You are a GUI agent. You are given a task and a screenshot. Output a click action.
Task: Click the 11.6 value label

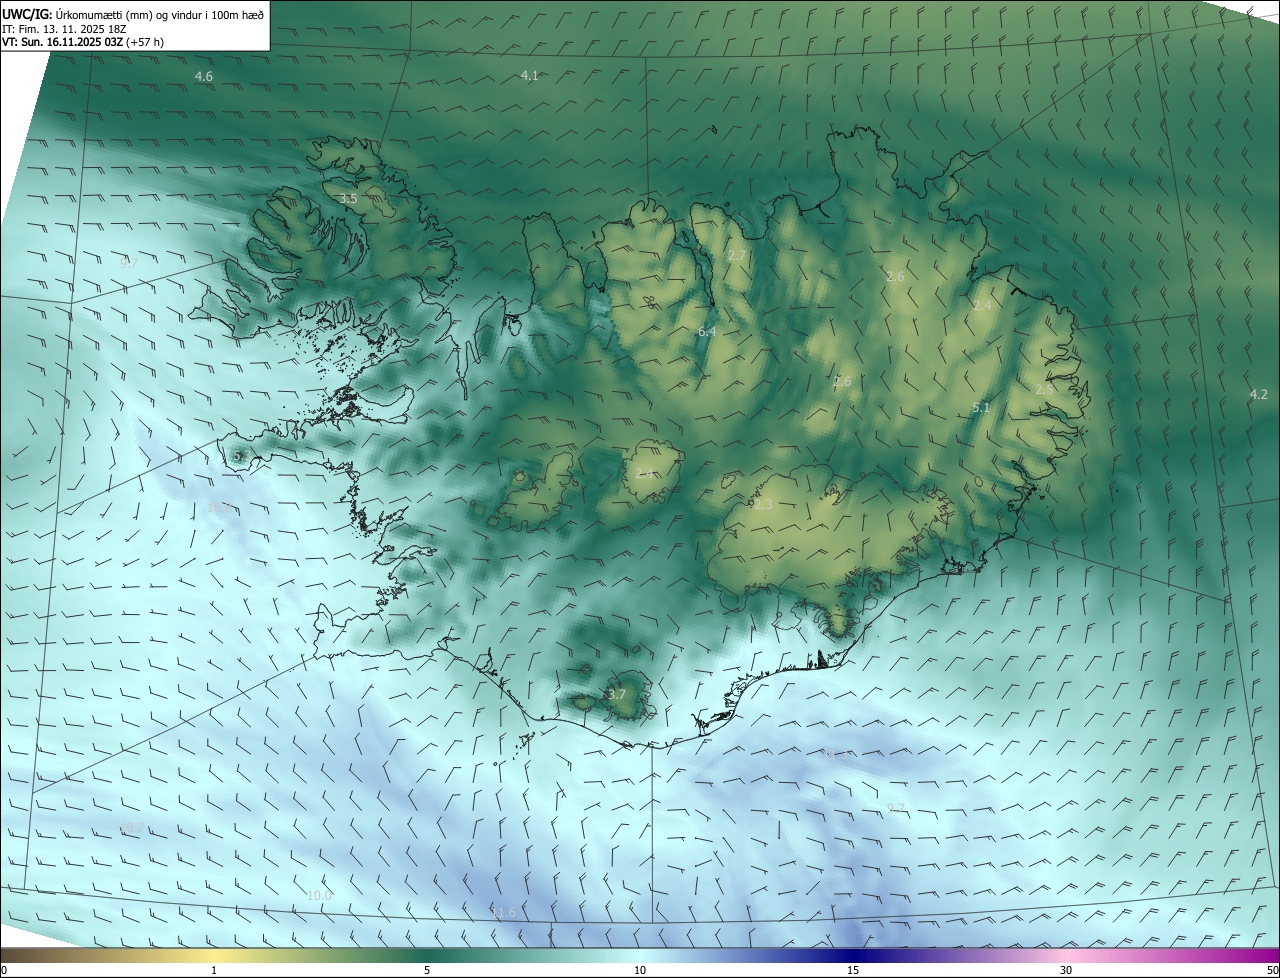coord(504,912)
